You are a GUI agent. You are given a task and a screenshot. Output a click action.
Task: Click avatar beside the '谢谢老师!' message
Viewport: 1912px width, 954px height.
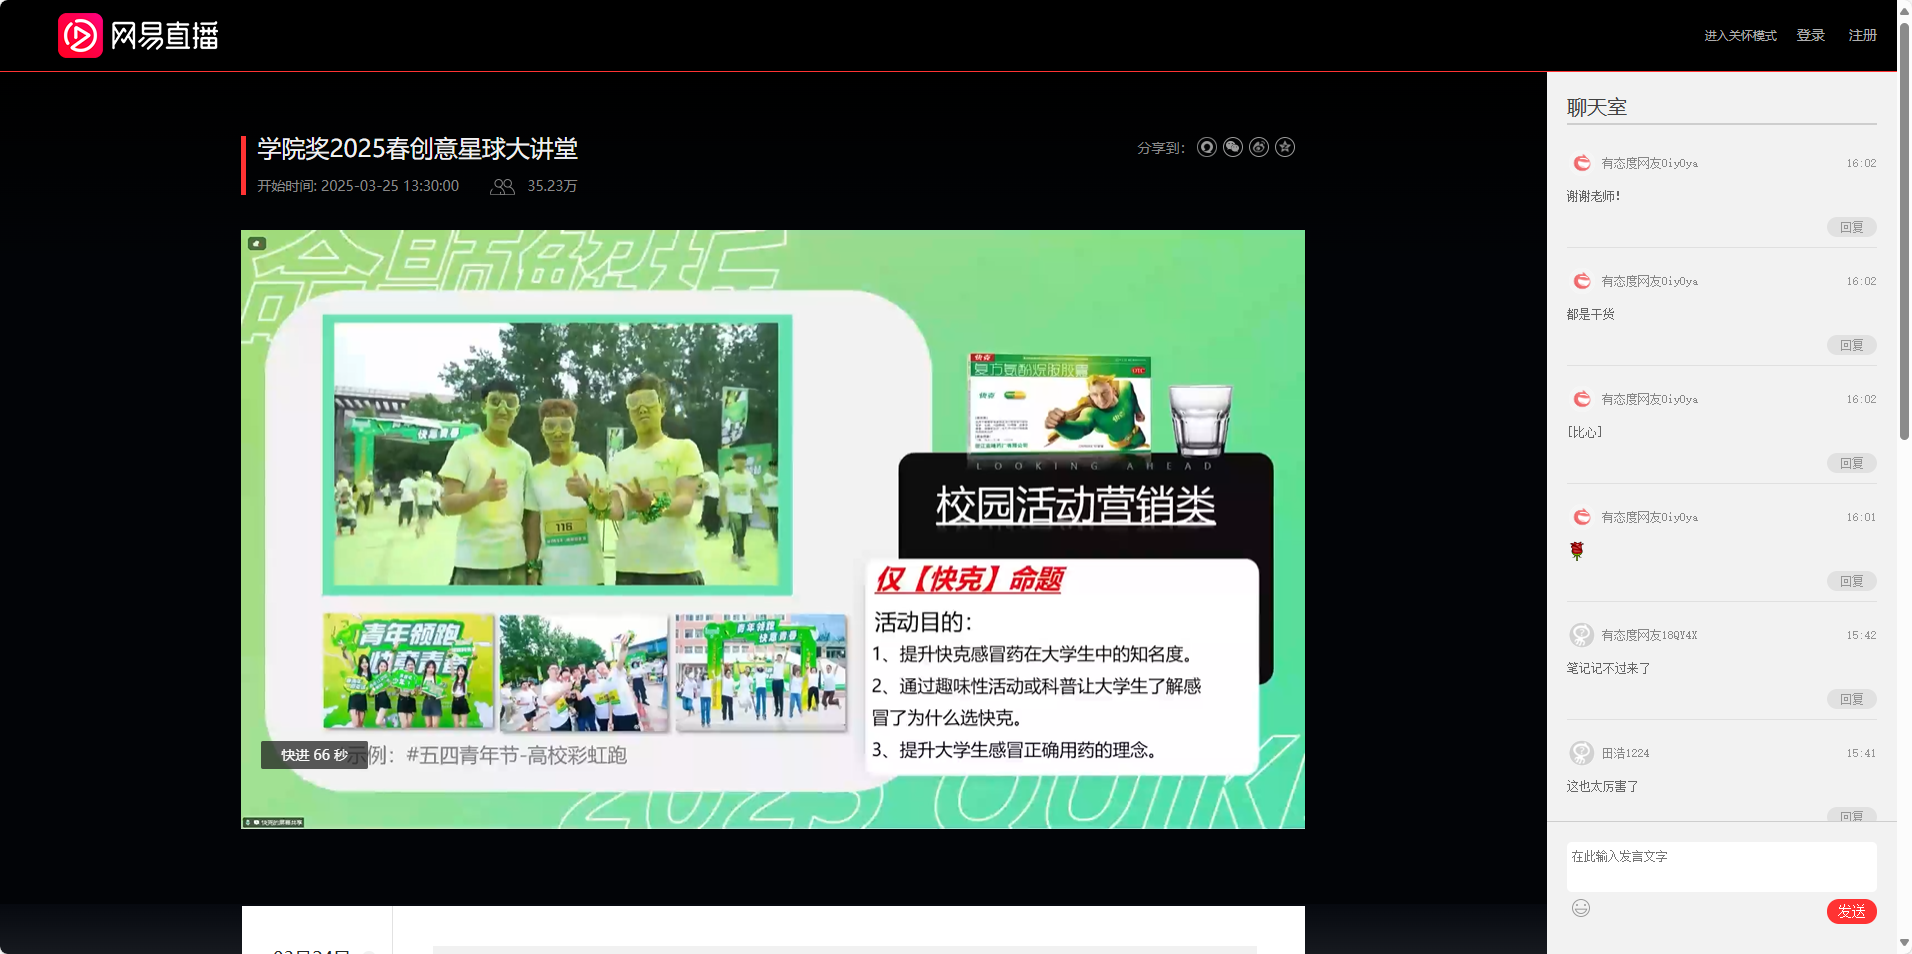coord(1581,163)
